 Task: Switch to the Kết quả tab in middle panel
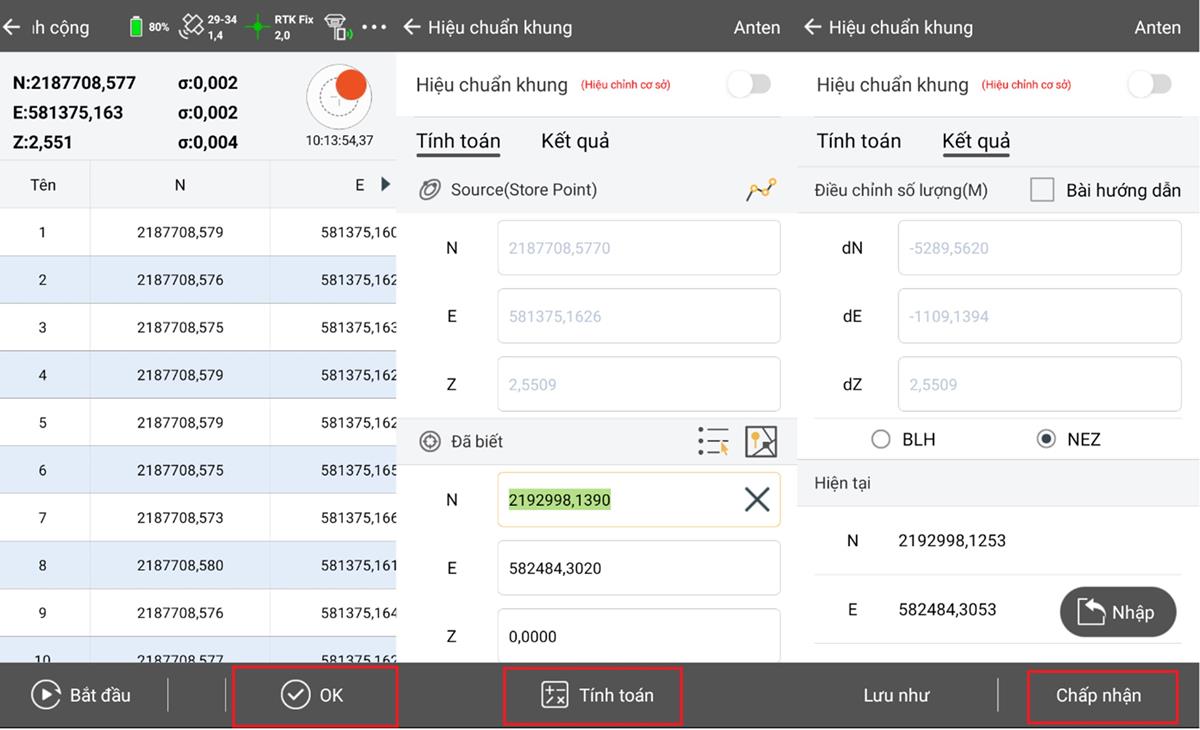tap(575, 141)
